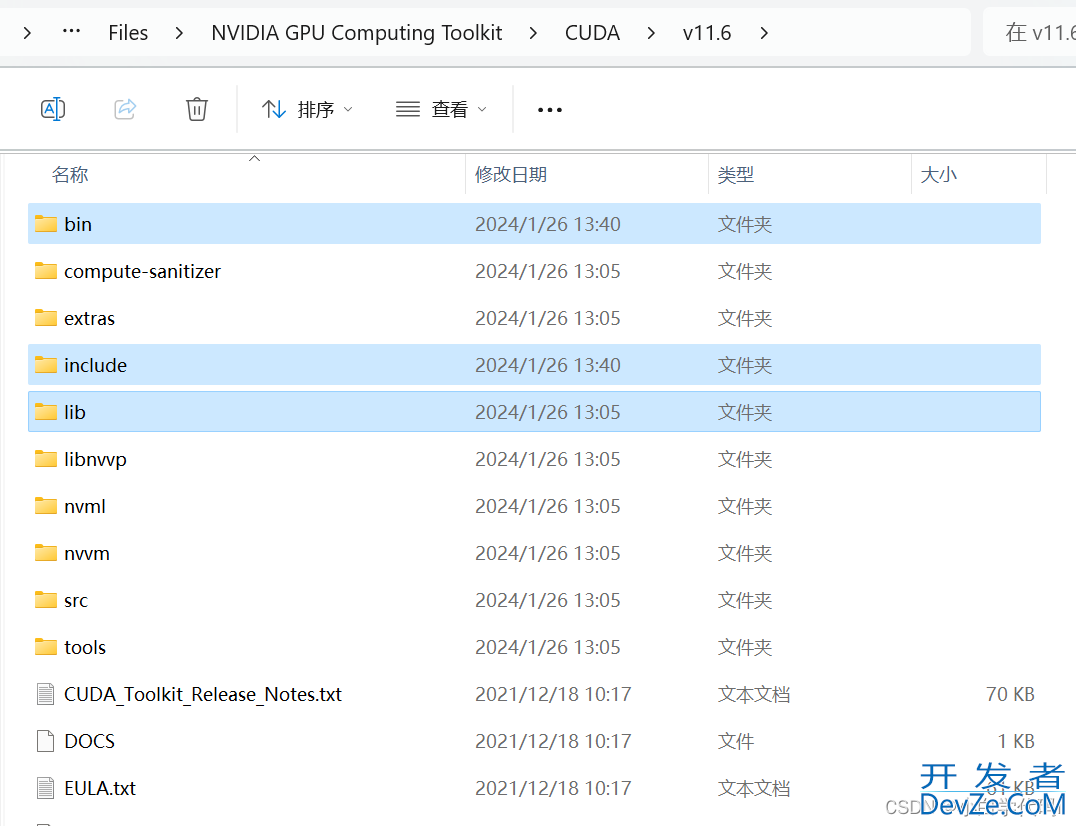
Task: Click the EULA.txt file icon
Action: point(45,788)
